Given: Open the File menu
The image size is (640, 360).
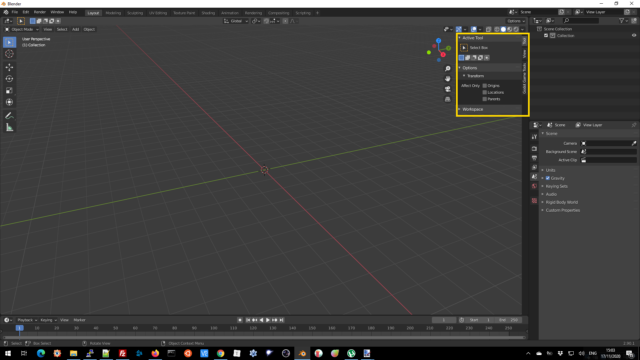Looking at the screenshot, I should [15, 12].
